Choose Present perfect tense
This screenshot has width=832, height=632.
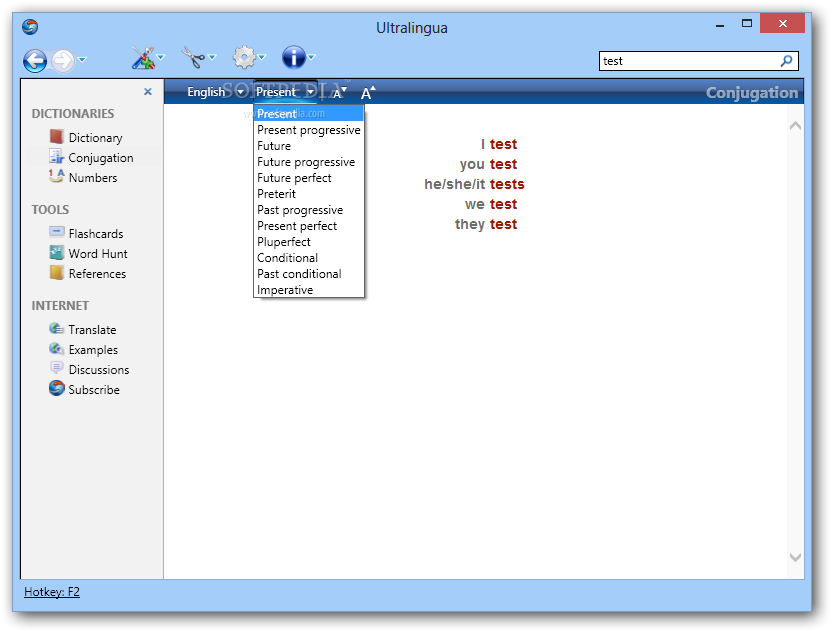(309, 226)
